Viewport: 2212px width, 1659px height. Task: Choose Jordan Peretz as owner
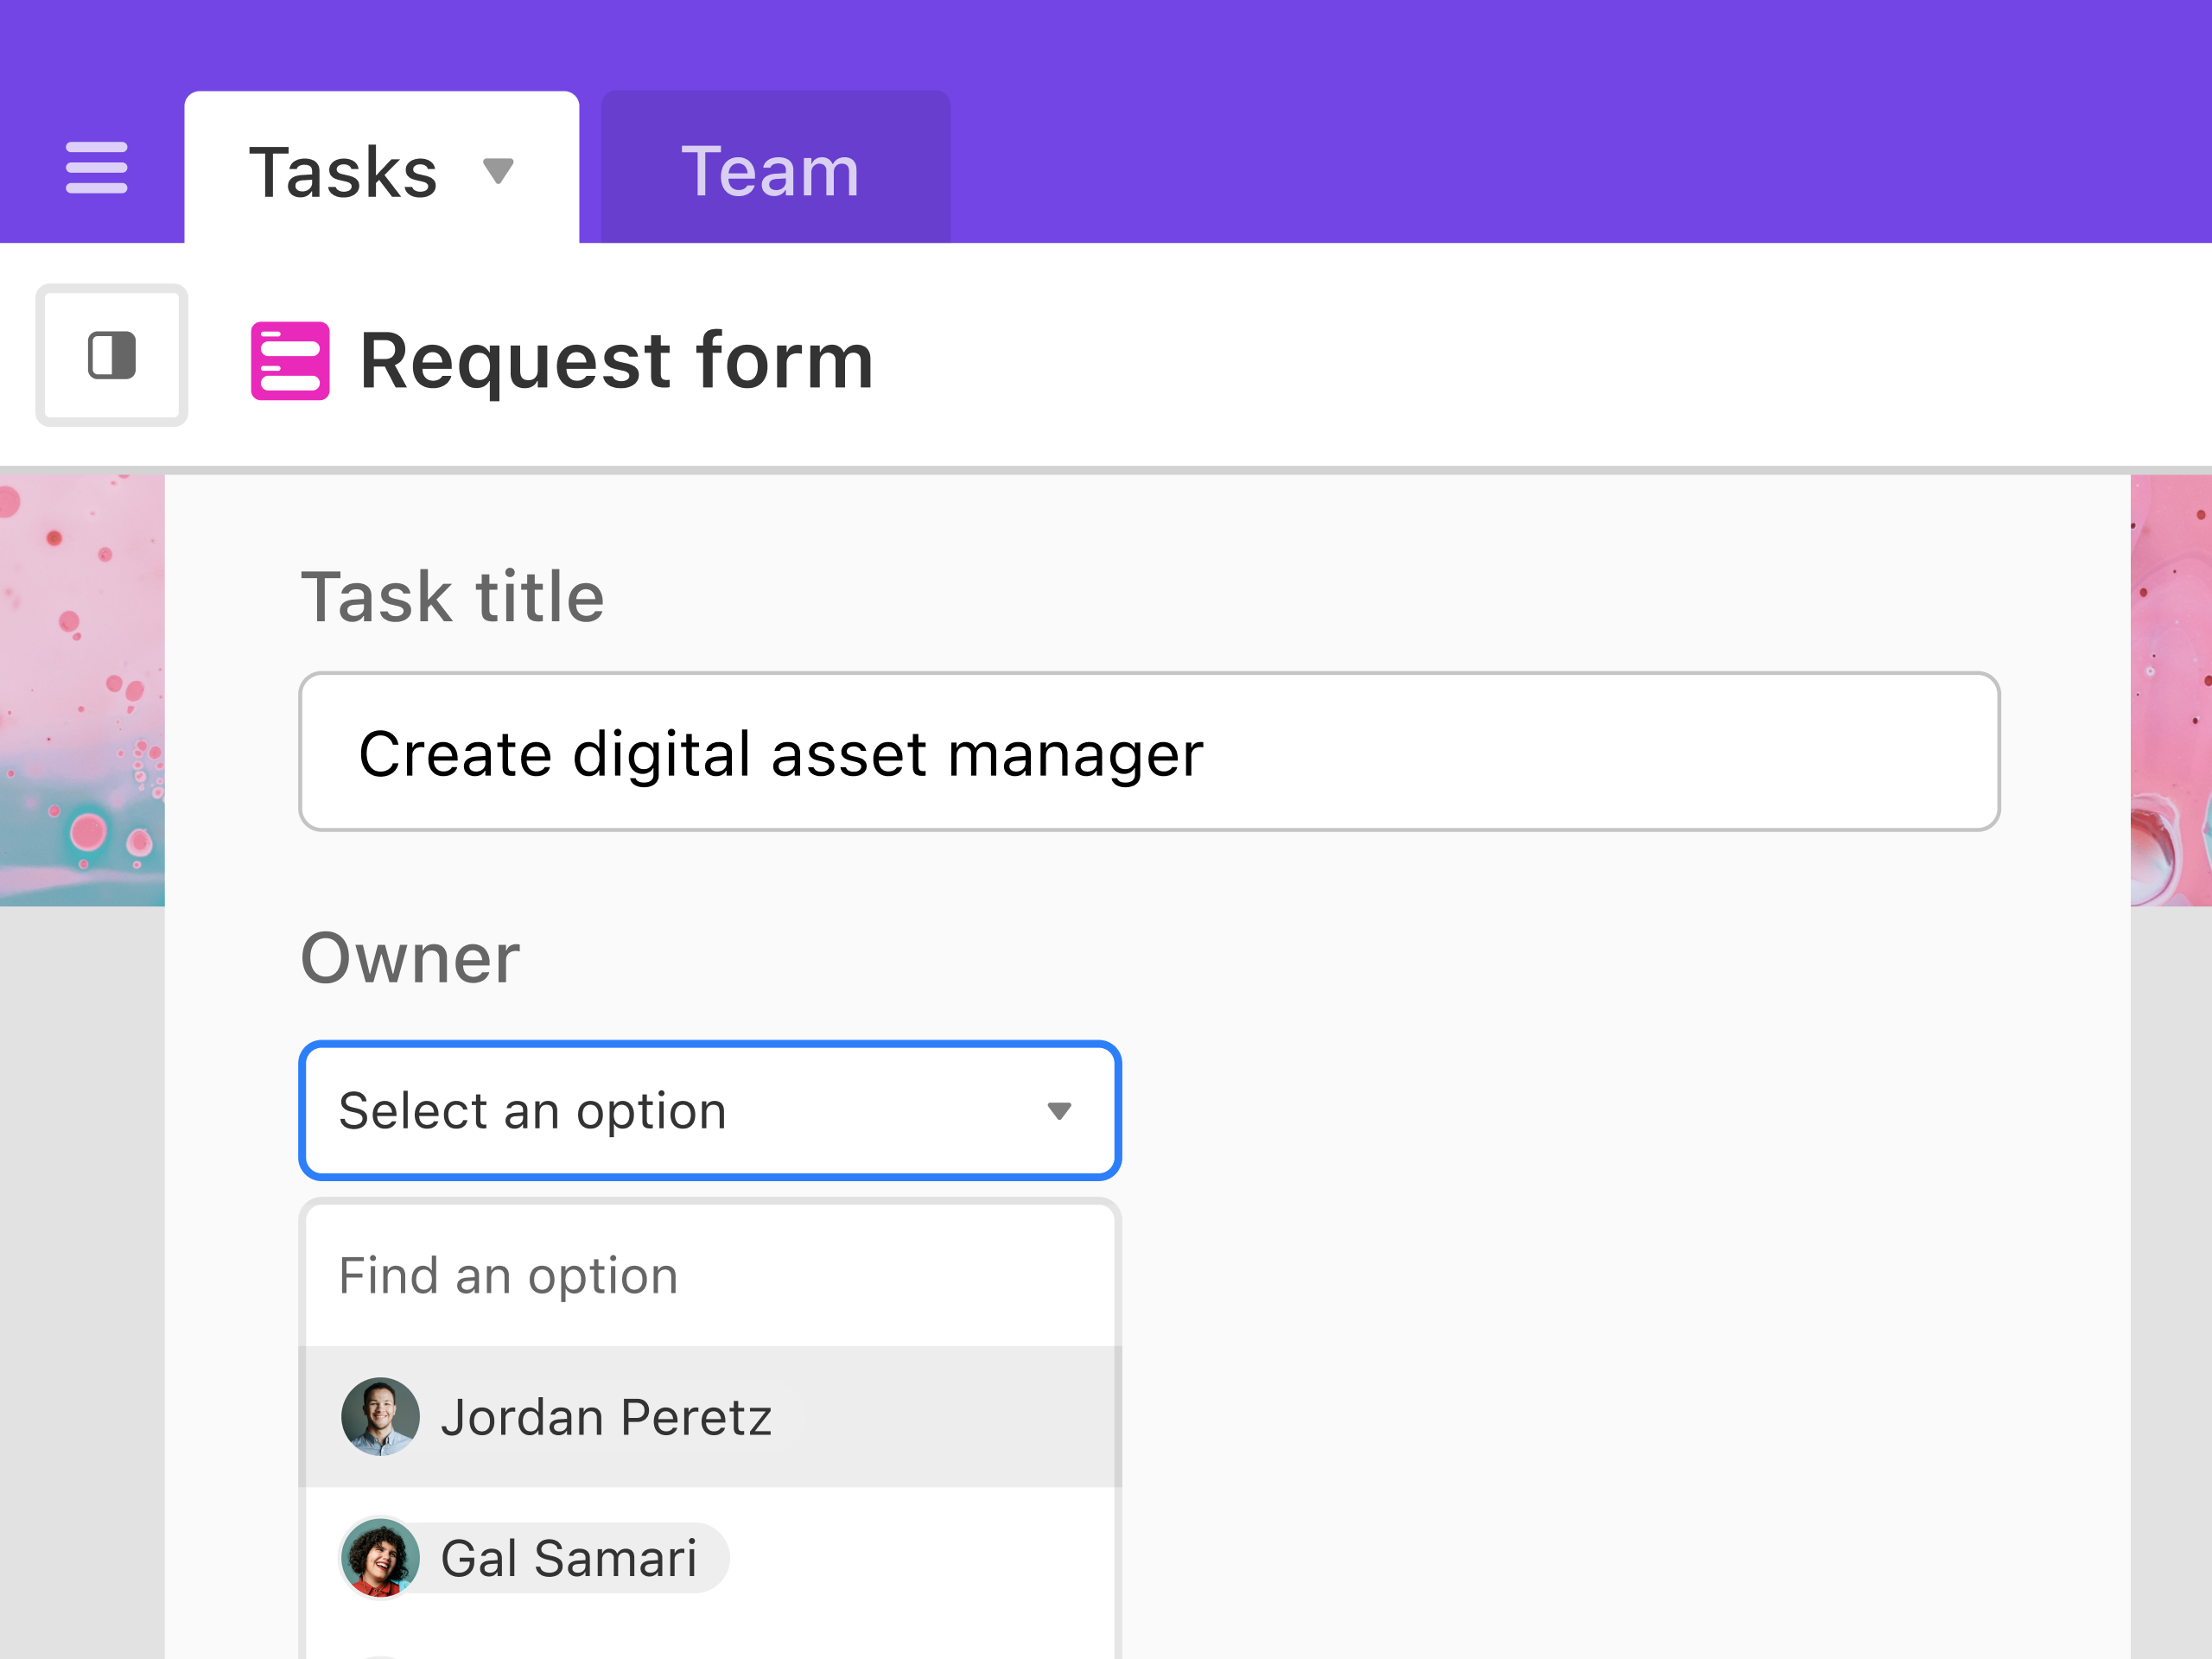[x=606, y=1417]
